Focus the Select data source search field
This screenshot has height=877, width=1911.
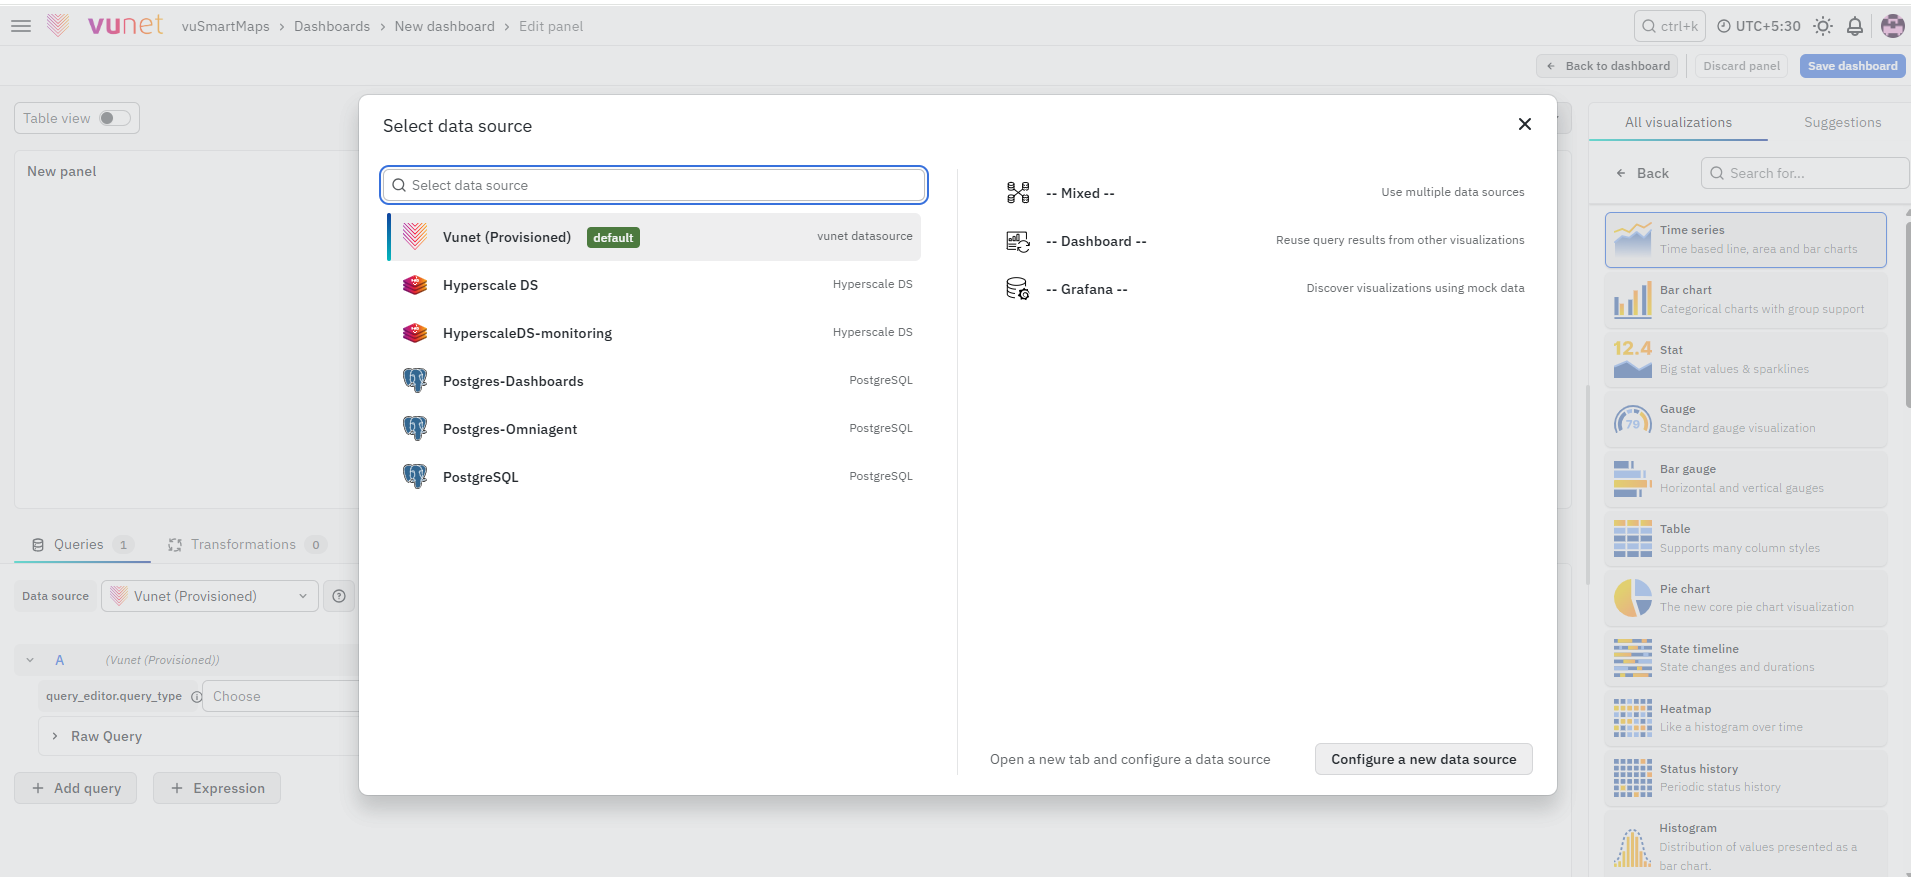point(654,185)
